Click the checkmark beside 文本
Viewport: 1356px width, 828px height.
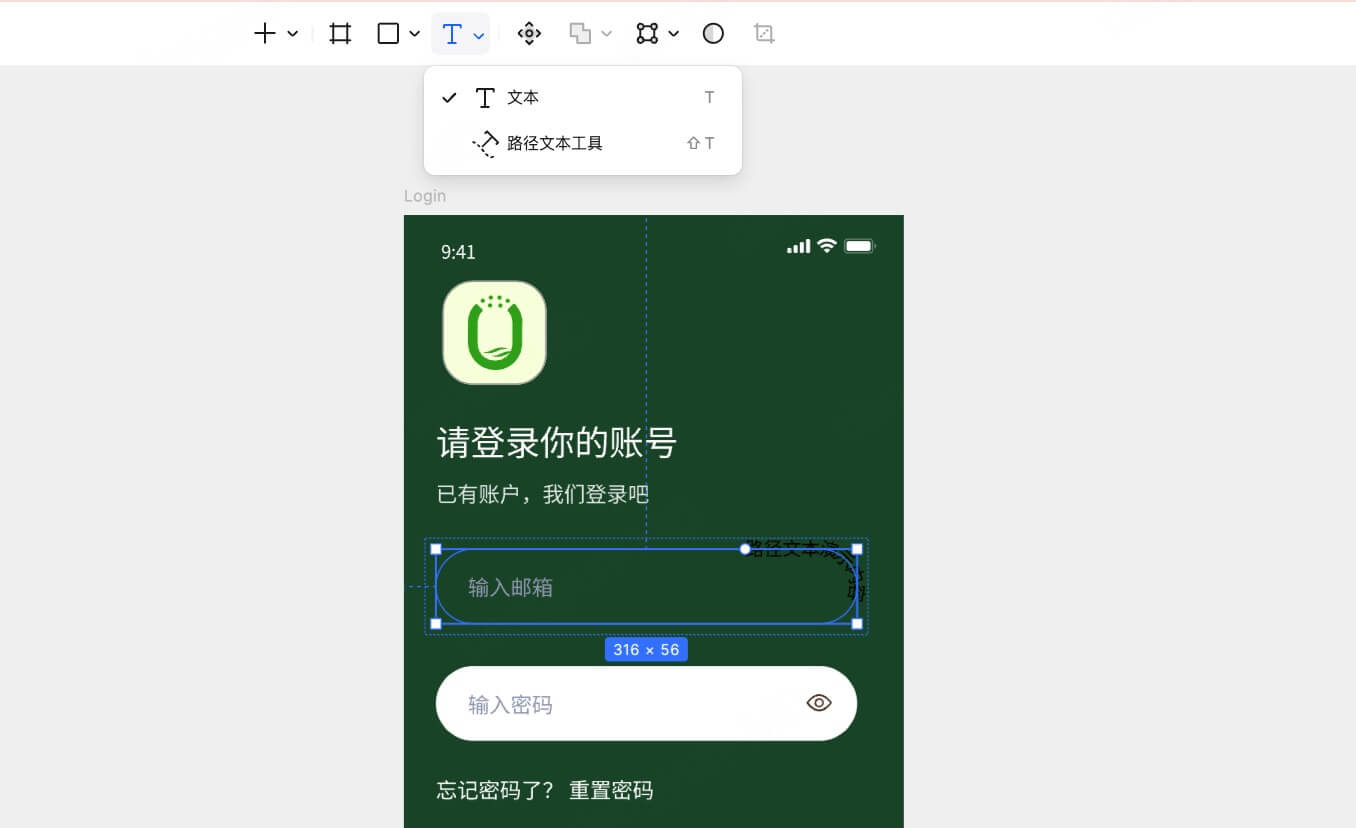pyautogui.click(x=449, y=97)
